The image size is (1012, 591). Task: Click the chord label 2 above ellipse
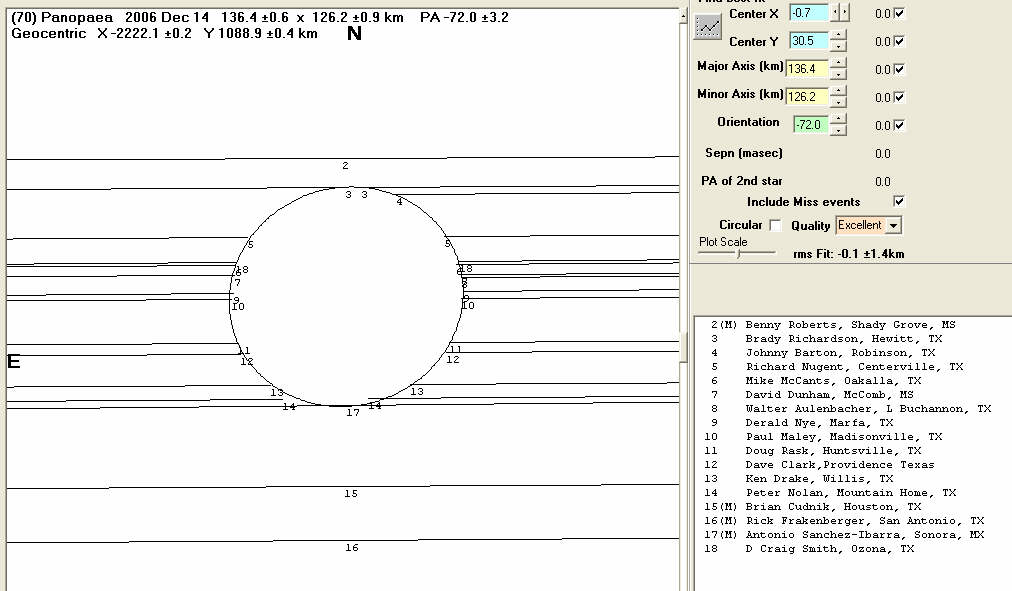click(345, 166)
